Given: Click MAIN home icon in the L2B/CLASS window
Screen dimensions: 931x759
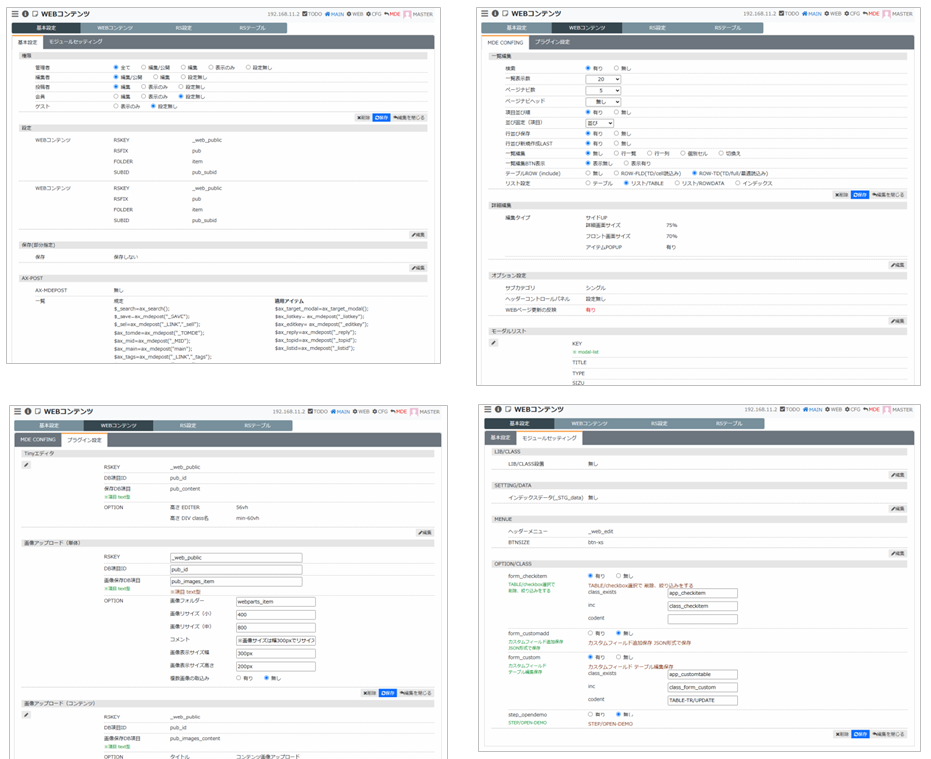Looking at the screenshot, I should click(813, 409).
